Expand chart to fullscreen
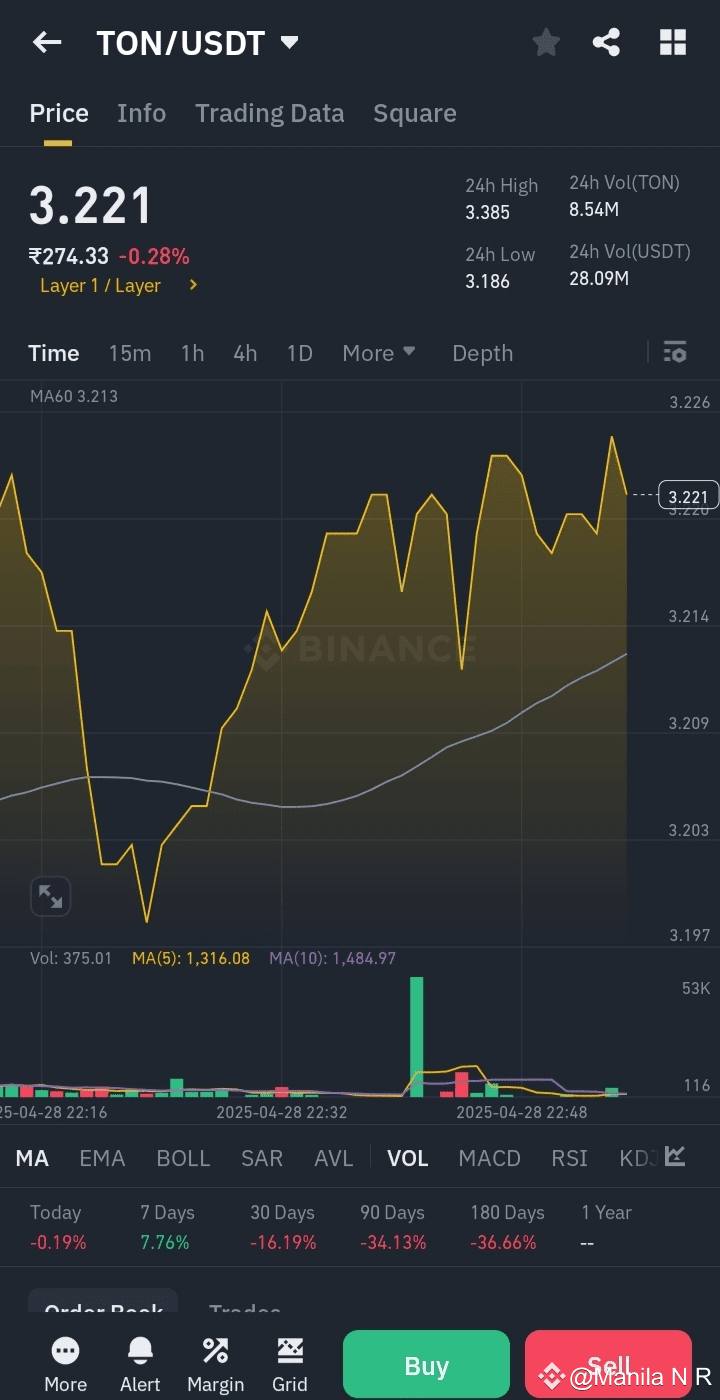Viewport: 720px width, 1400px height. tap(49, 895)
